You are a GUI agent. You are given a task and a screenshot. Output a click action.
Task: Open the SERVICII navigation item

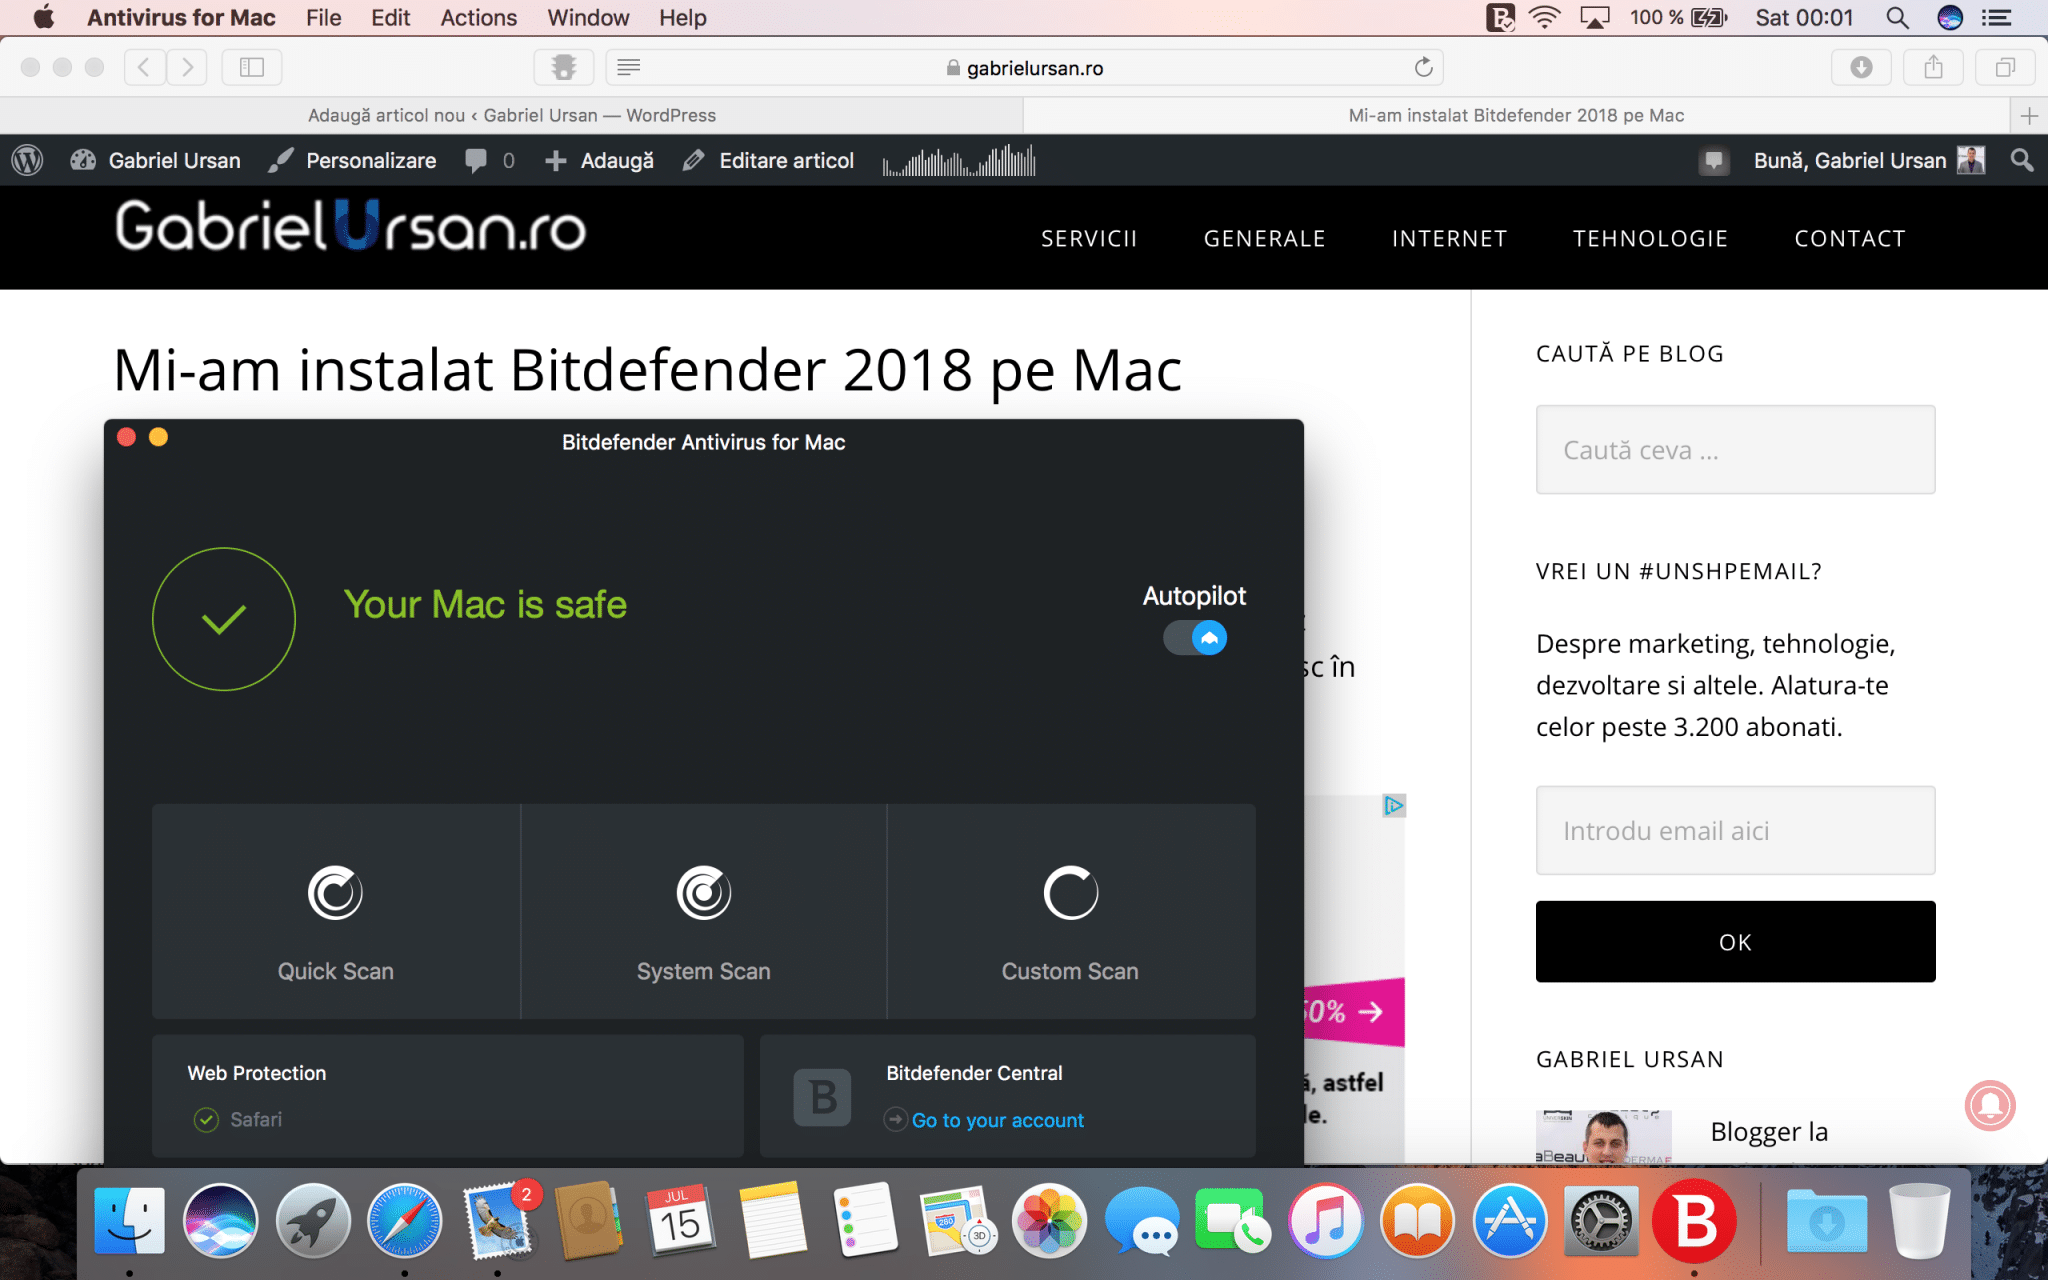1089,238
